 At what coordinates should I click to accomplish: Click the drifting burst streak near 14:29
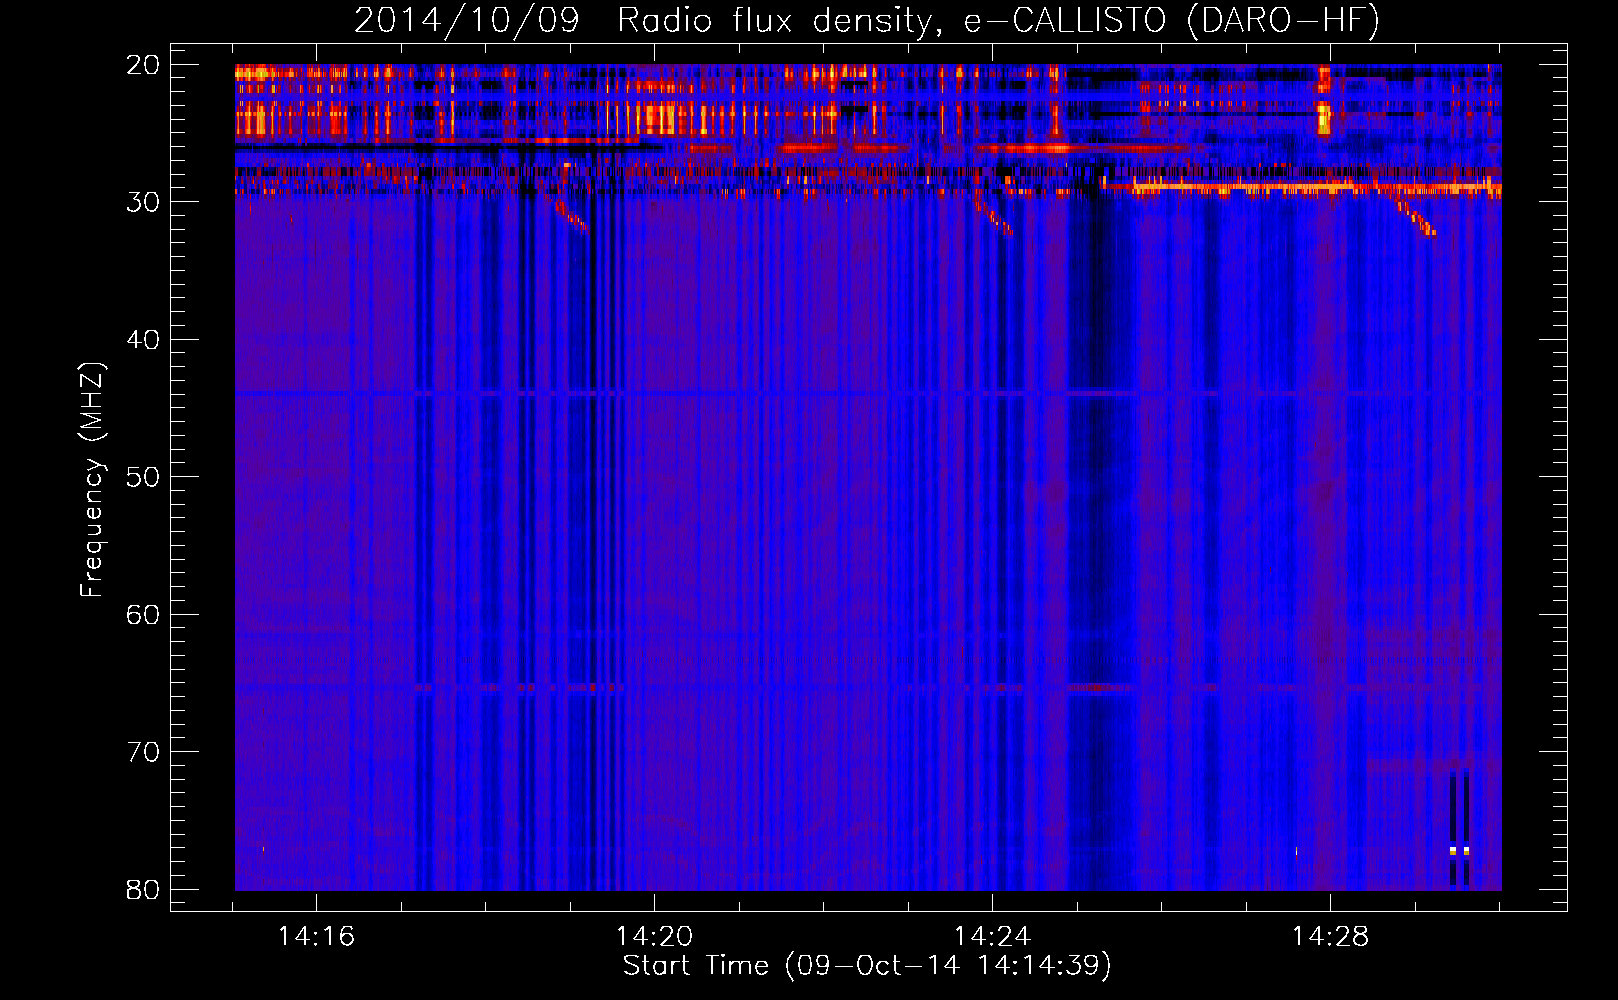click(1416, 217)
